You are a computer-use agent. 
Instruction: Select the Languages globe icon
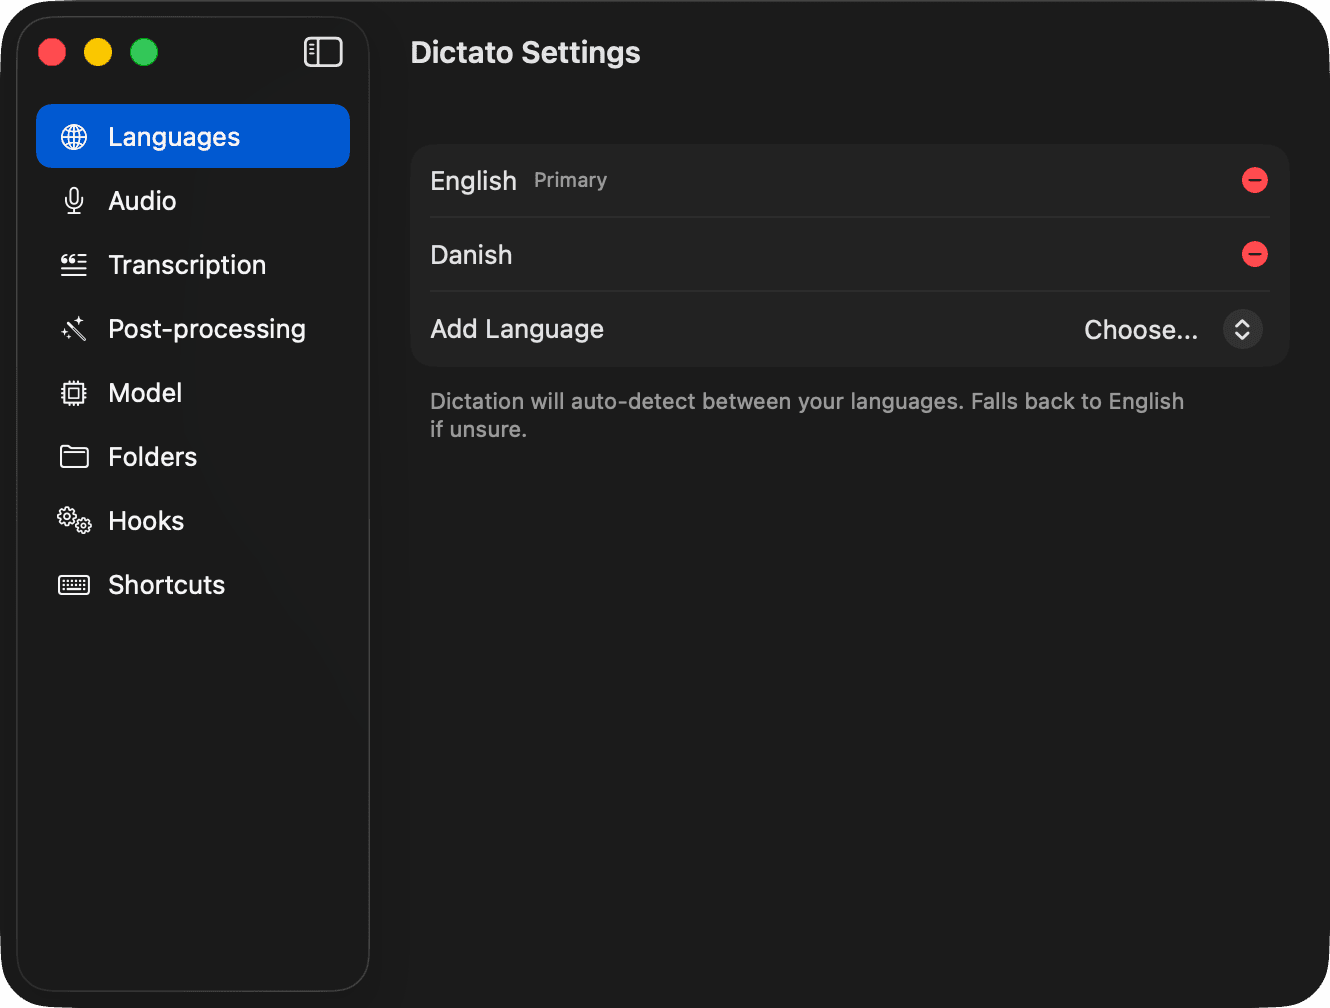(73, 136)
